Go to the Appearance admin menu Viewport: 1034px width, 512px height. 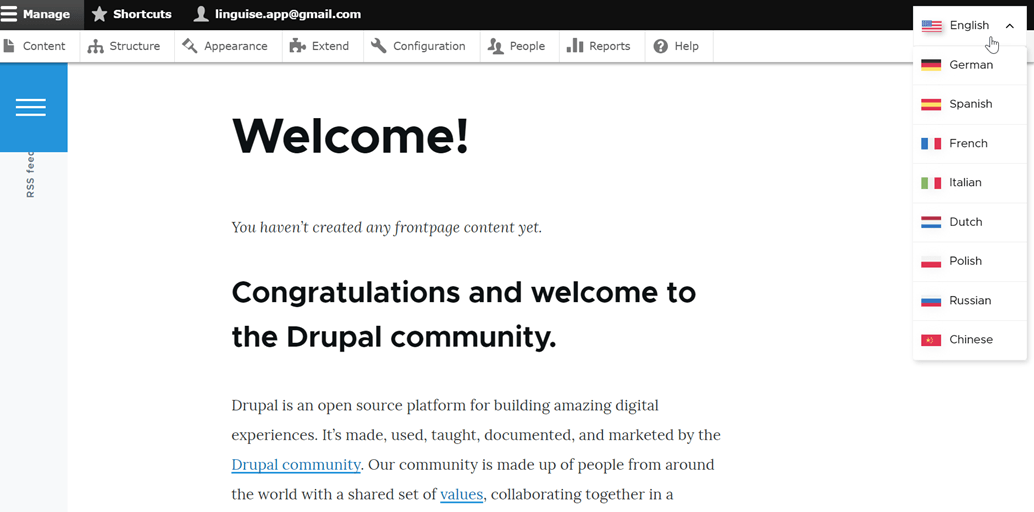point(228,46)
